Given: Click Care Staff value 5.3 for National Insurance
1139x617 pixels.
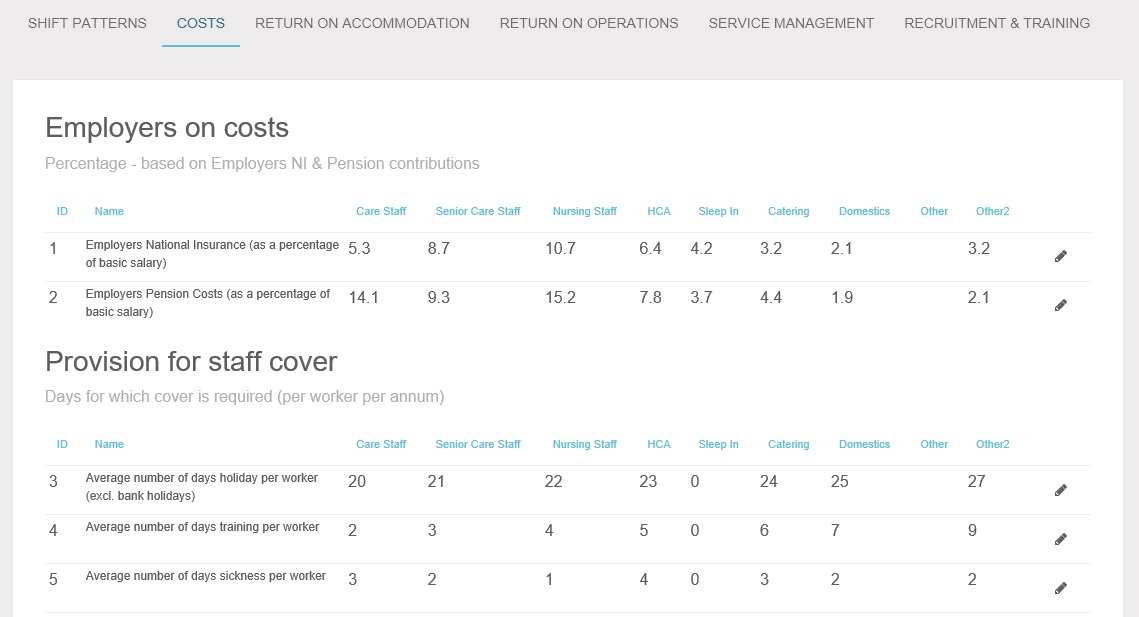Looking at the screenshot, I should (359, 249).
